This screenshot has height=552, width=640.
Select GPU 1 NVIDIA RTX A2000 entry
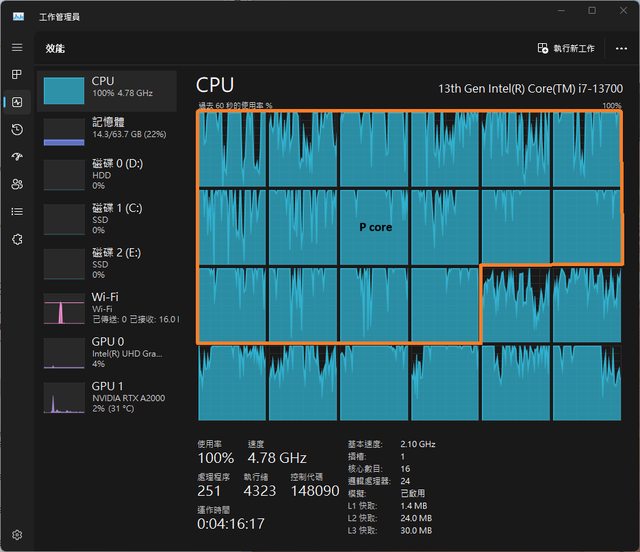[107, 397]
